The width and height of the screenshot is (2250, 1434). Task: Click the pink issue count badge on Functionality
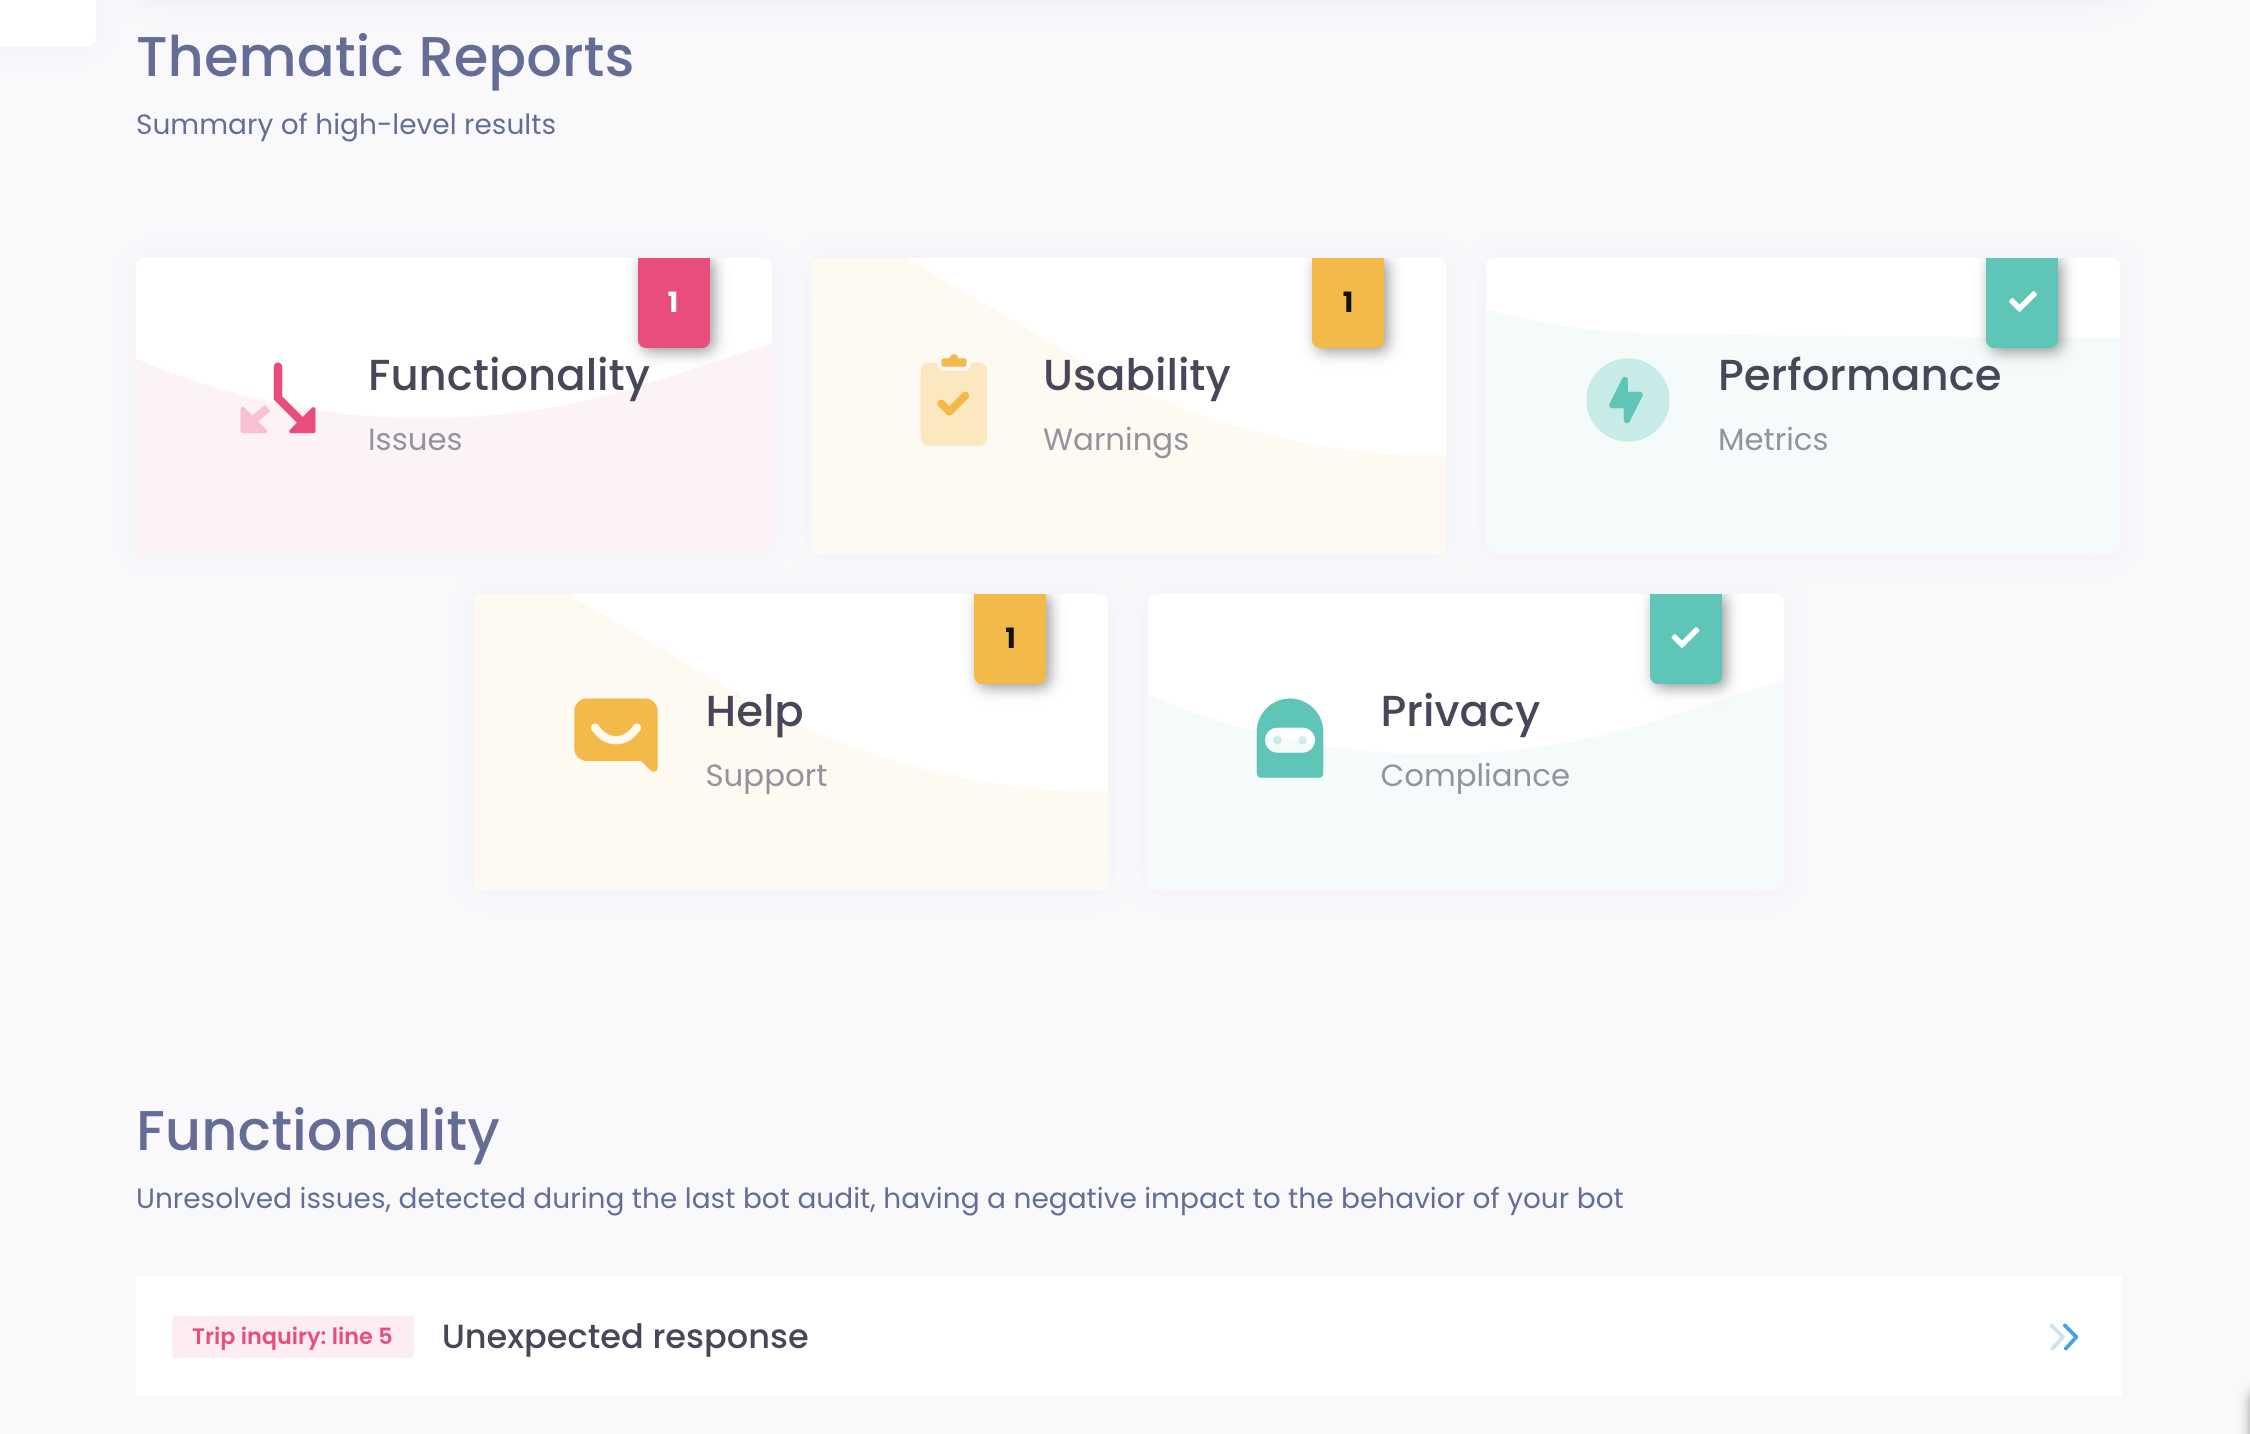[x=674, y=302]
